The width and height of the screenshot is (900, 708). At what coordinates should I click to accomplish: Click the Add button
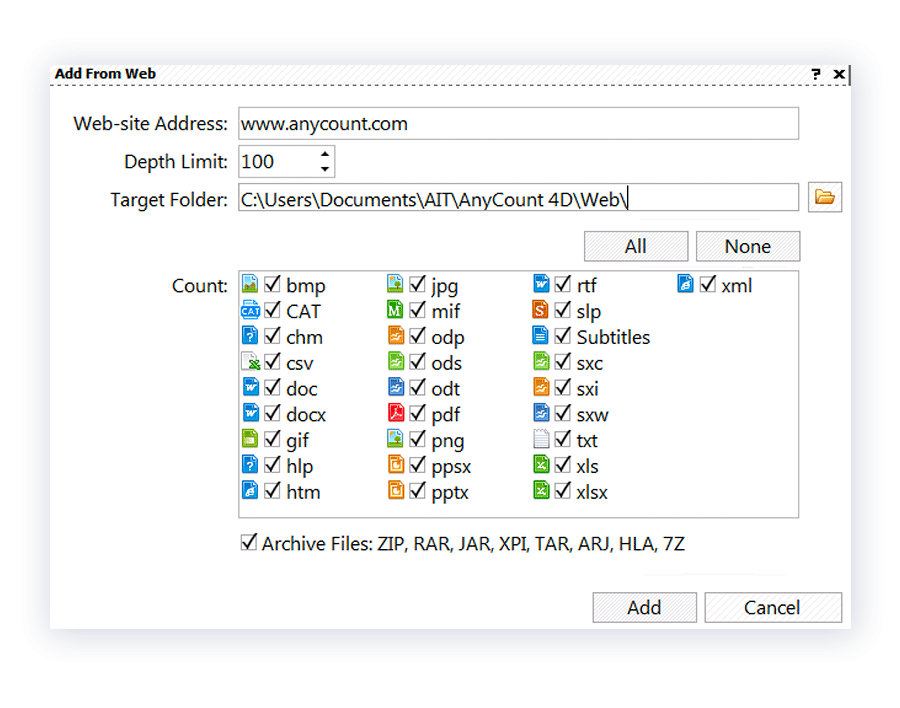(644, 607)
